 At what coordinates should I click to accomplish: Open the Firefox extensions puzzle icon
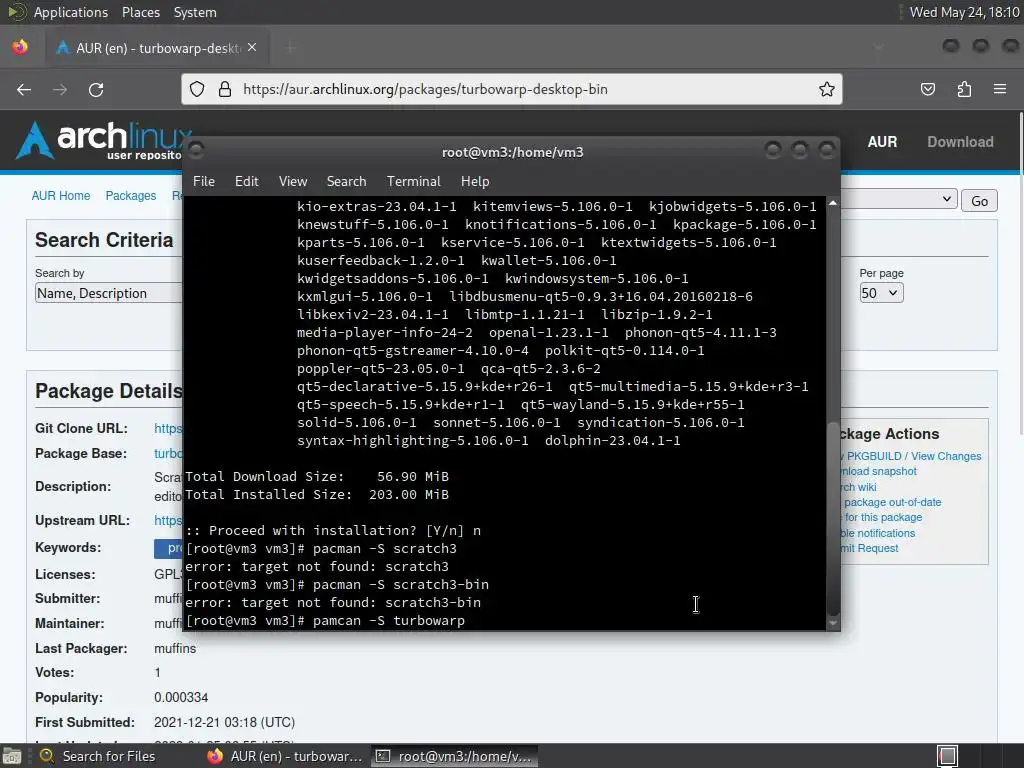click(964, 89)
